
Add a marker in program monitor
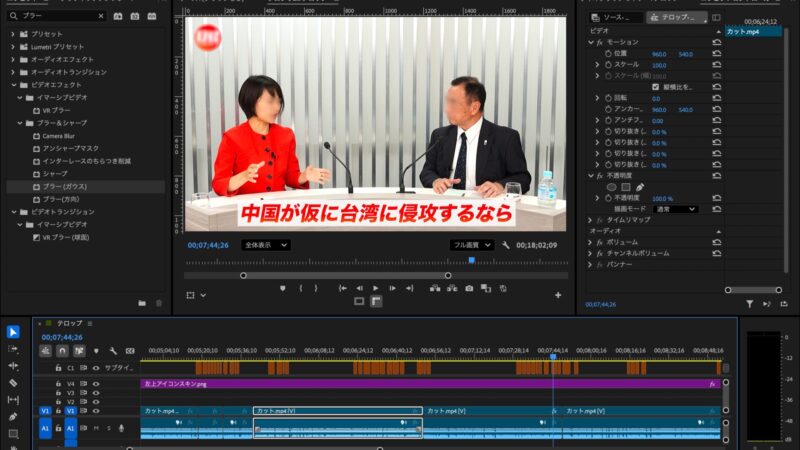click(x=283, y=288)
